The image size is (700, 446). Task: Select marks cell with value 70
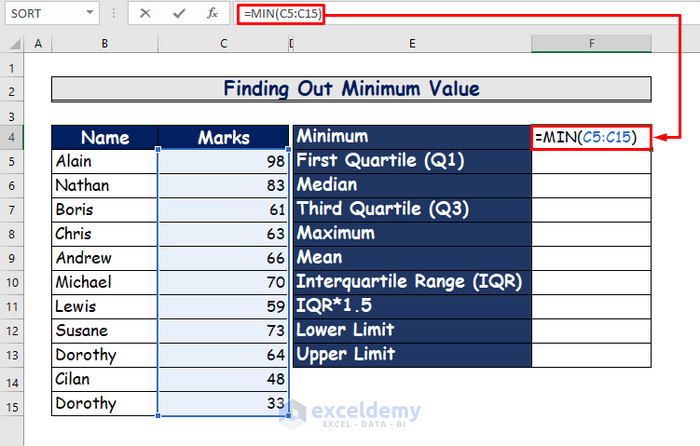click(224, 282)
